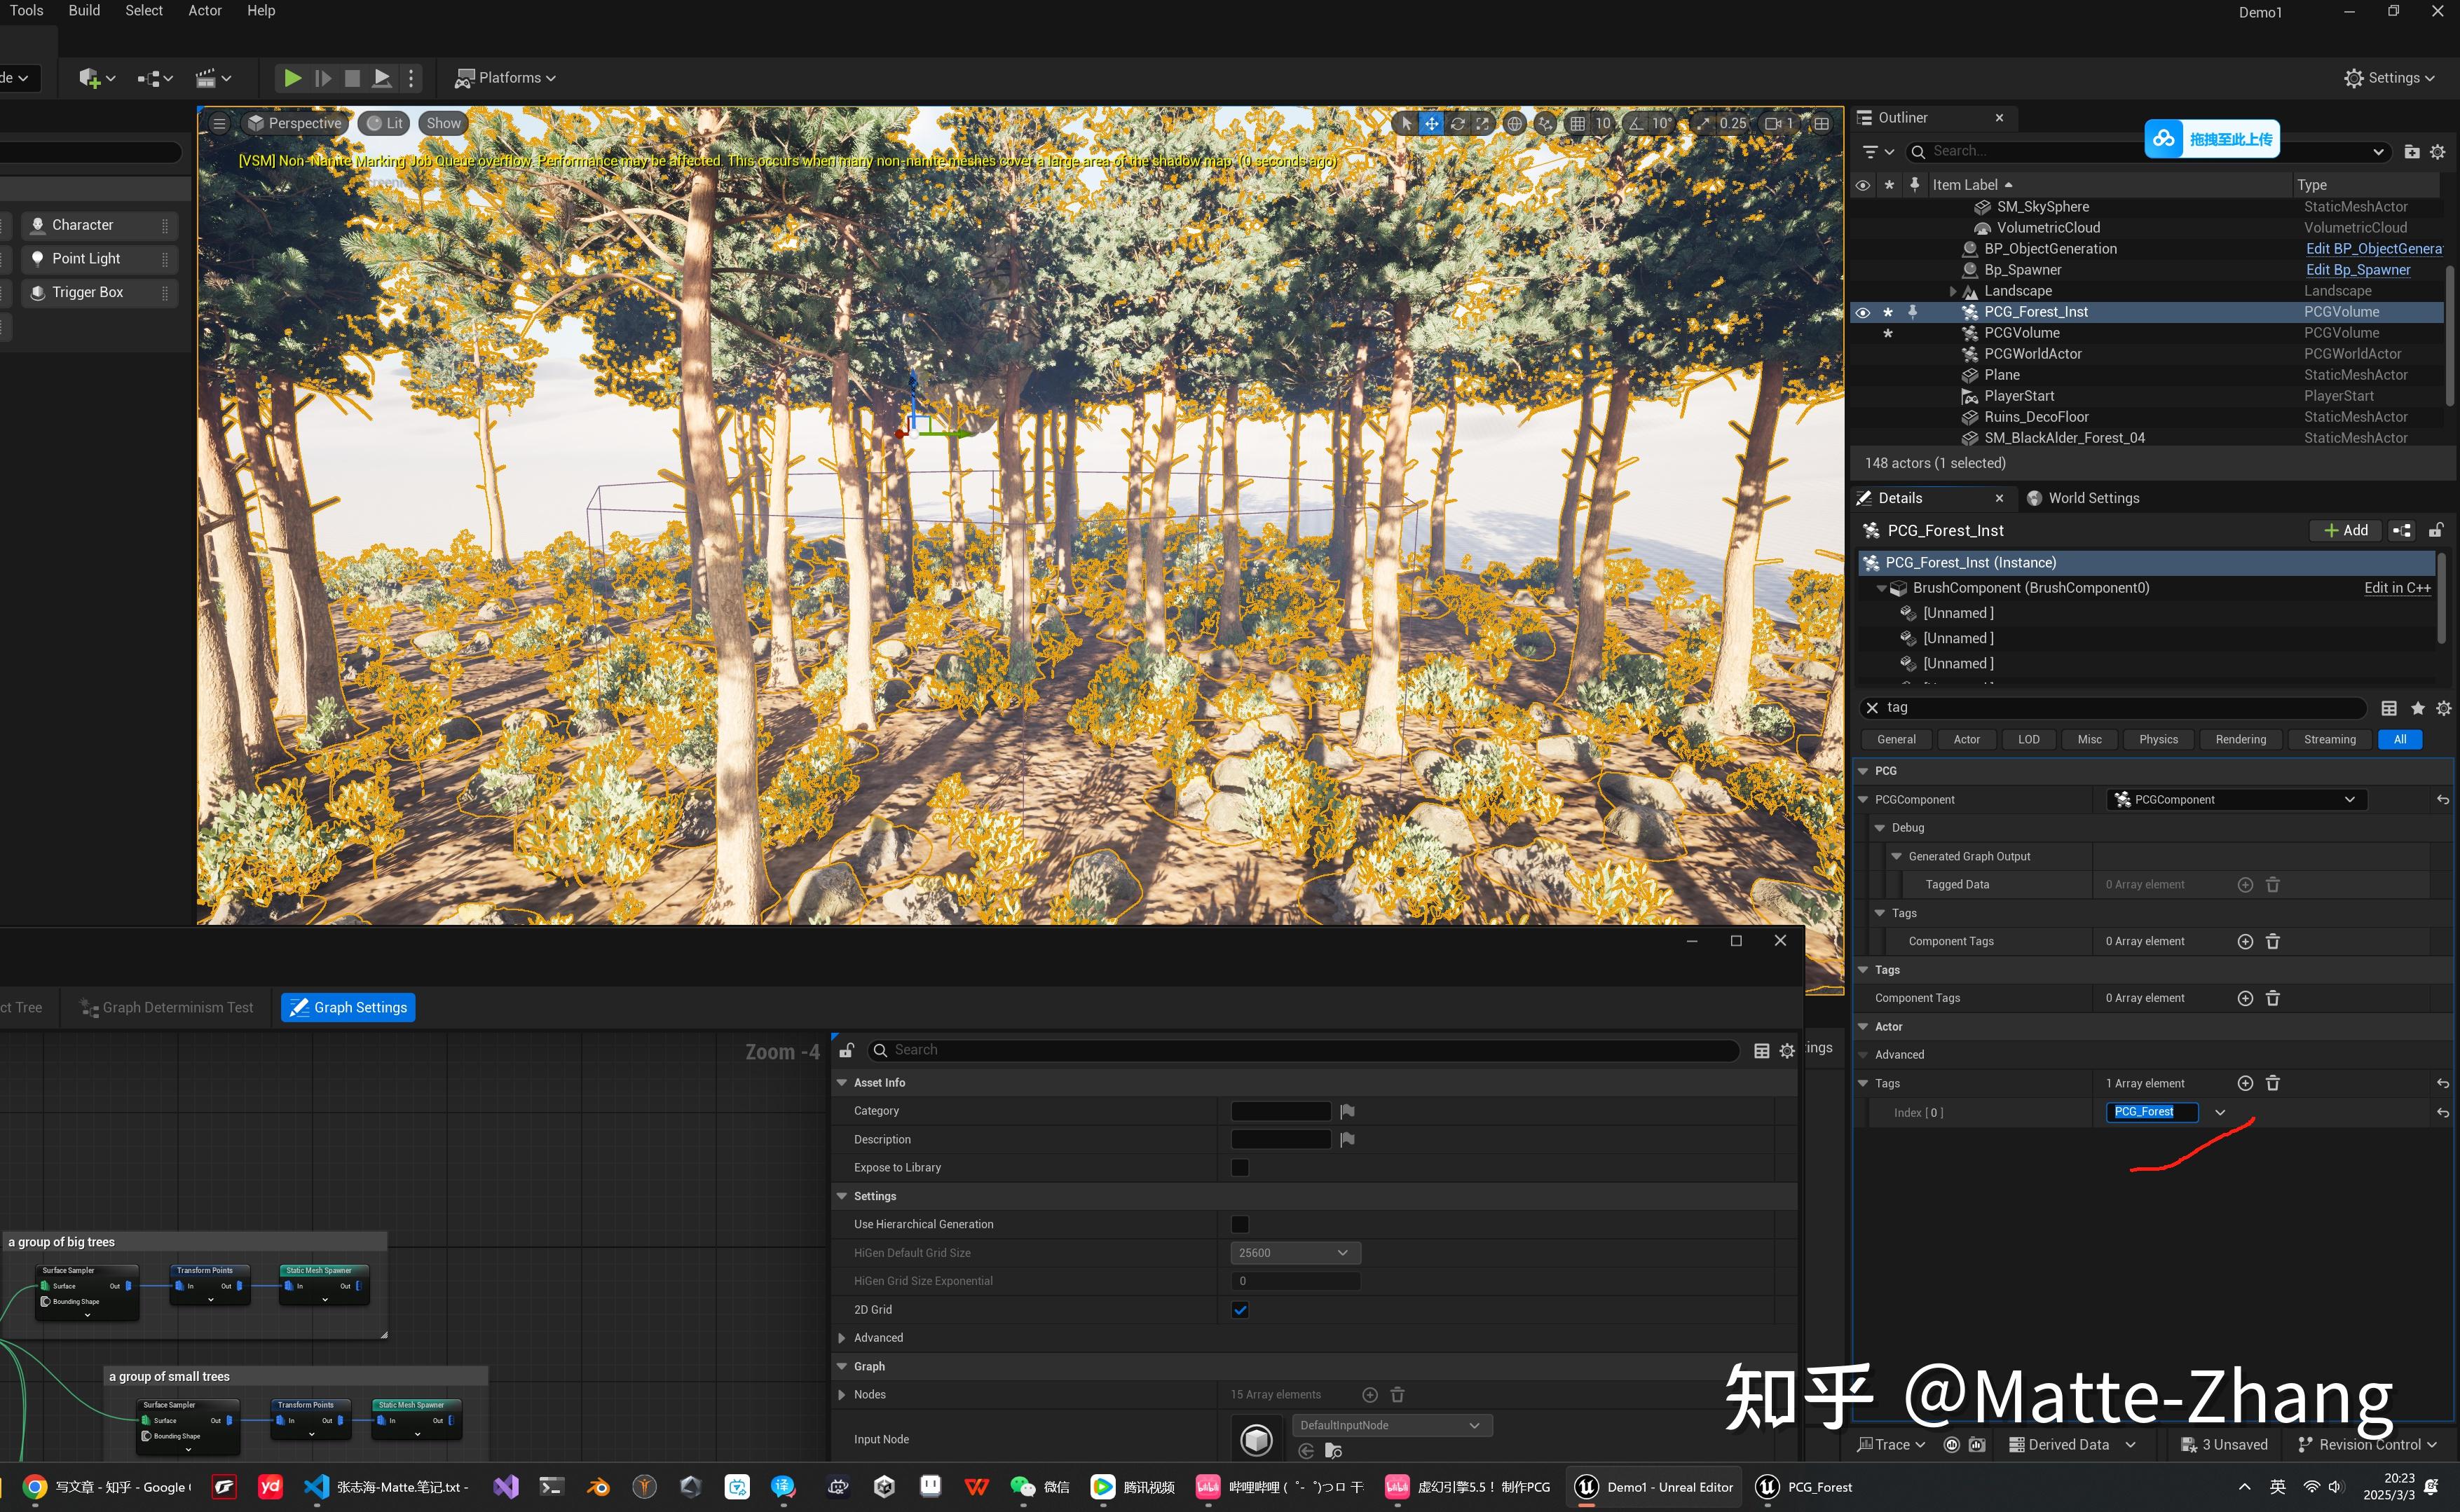Image resolution: width=2460 pixels, height=1512 pixels.
Task: Open the Outliner settings gear icon
Action: pyautogui.click(x=2437, y=151)
